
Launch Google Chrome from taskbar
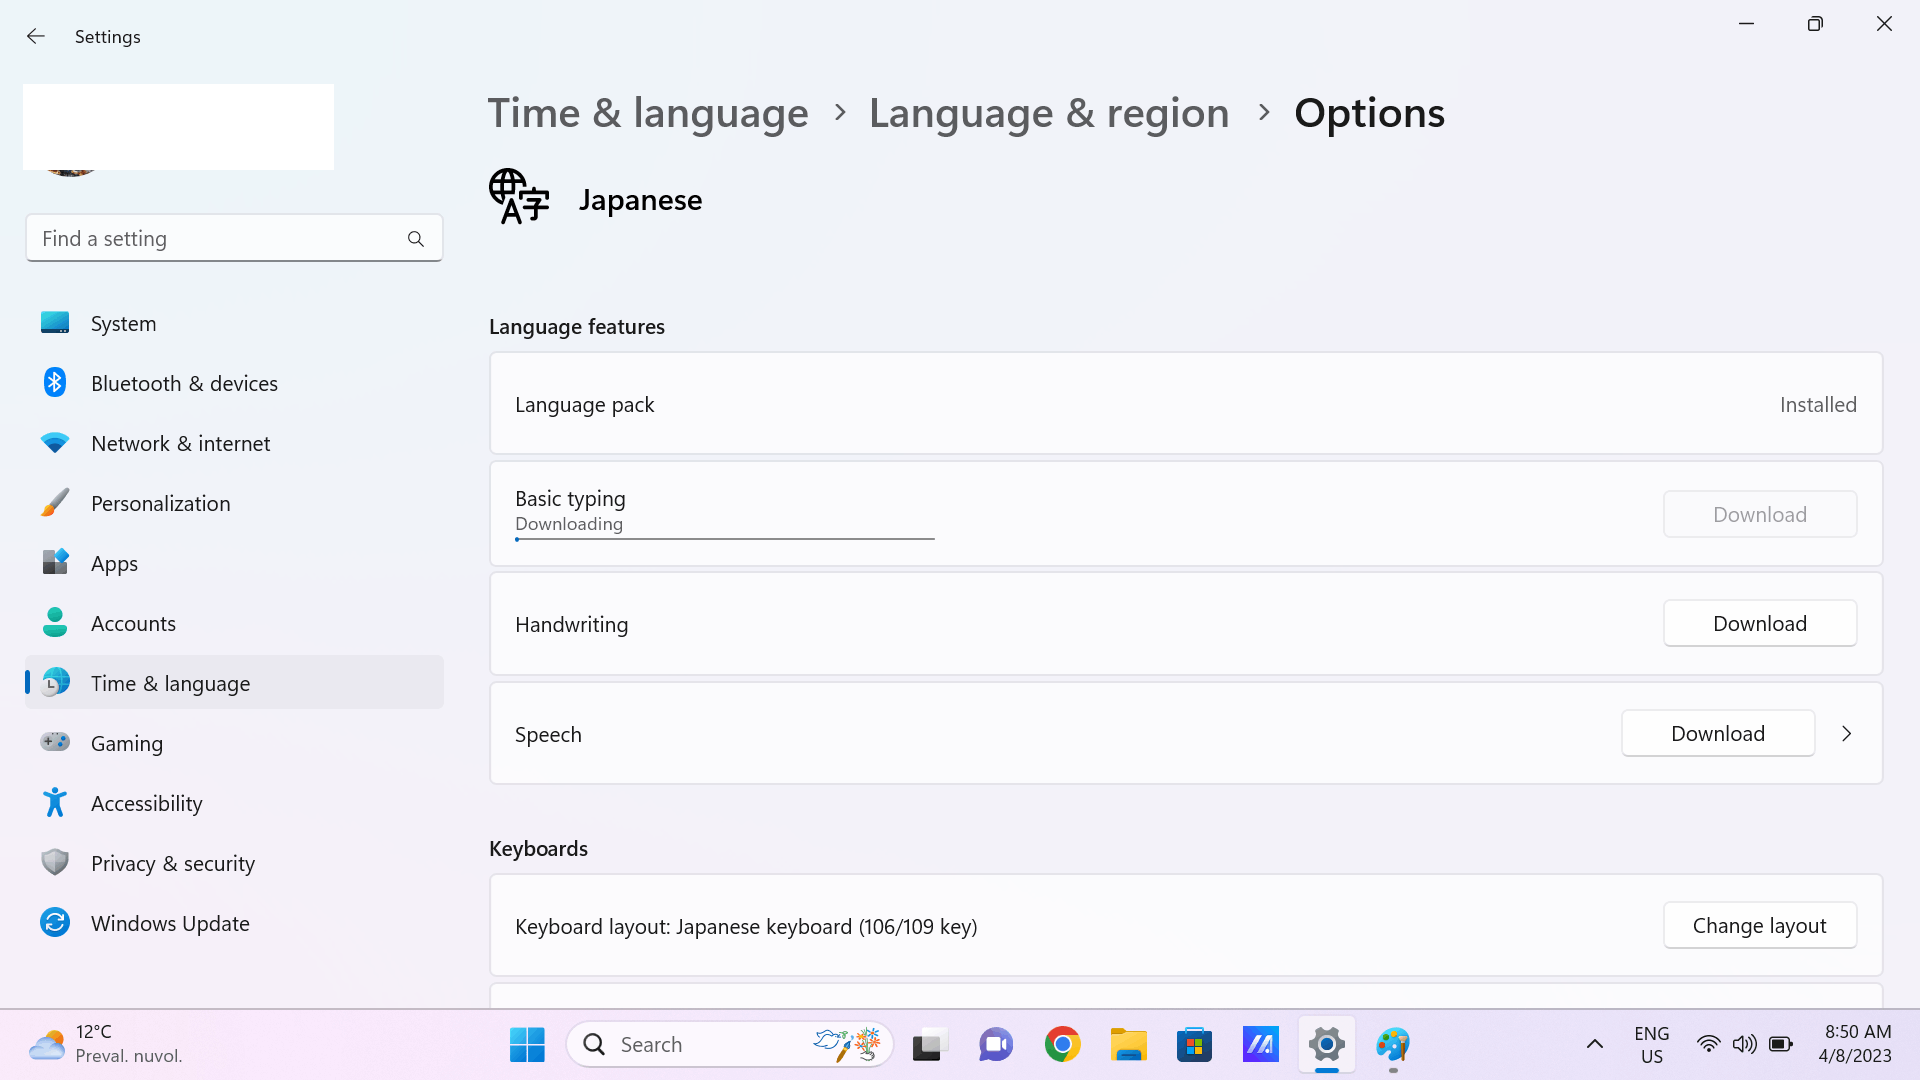point(1062,1045)
